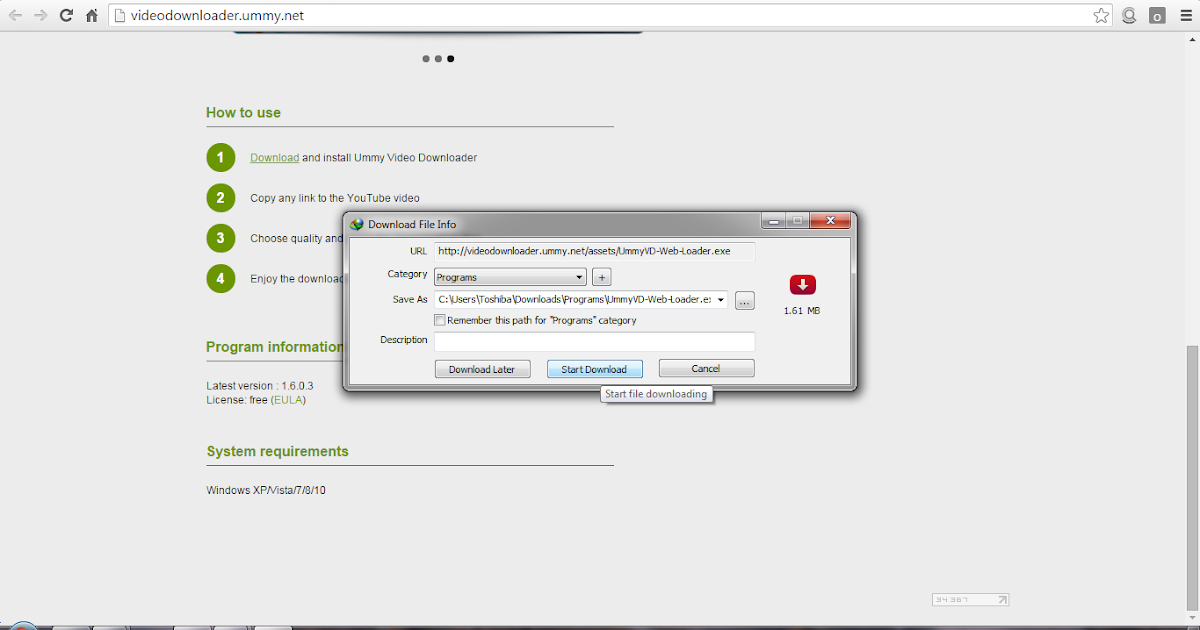Click the 'How to use' heading
The image size is (1200, 630).
click(243, 113)
